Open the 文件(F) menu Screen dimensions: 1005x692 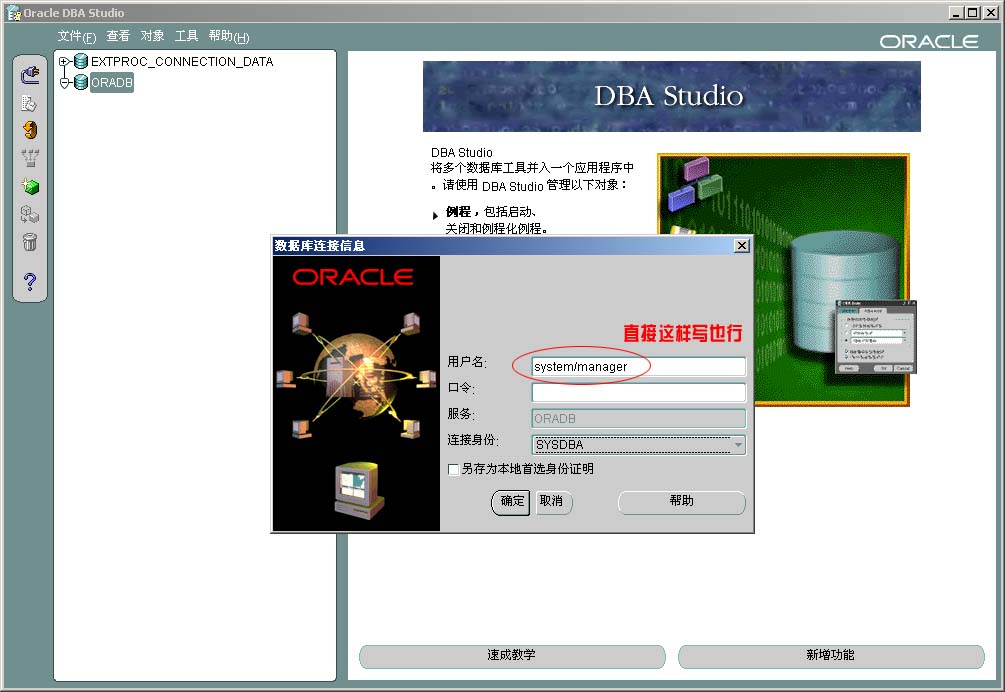click(x=76, y=37)
